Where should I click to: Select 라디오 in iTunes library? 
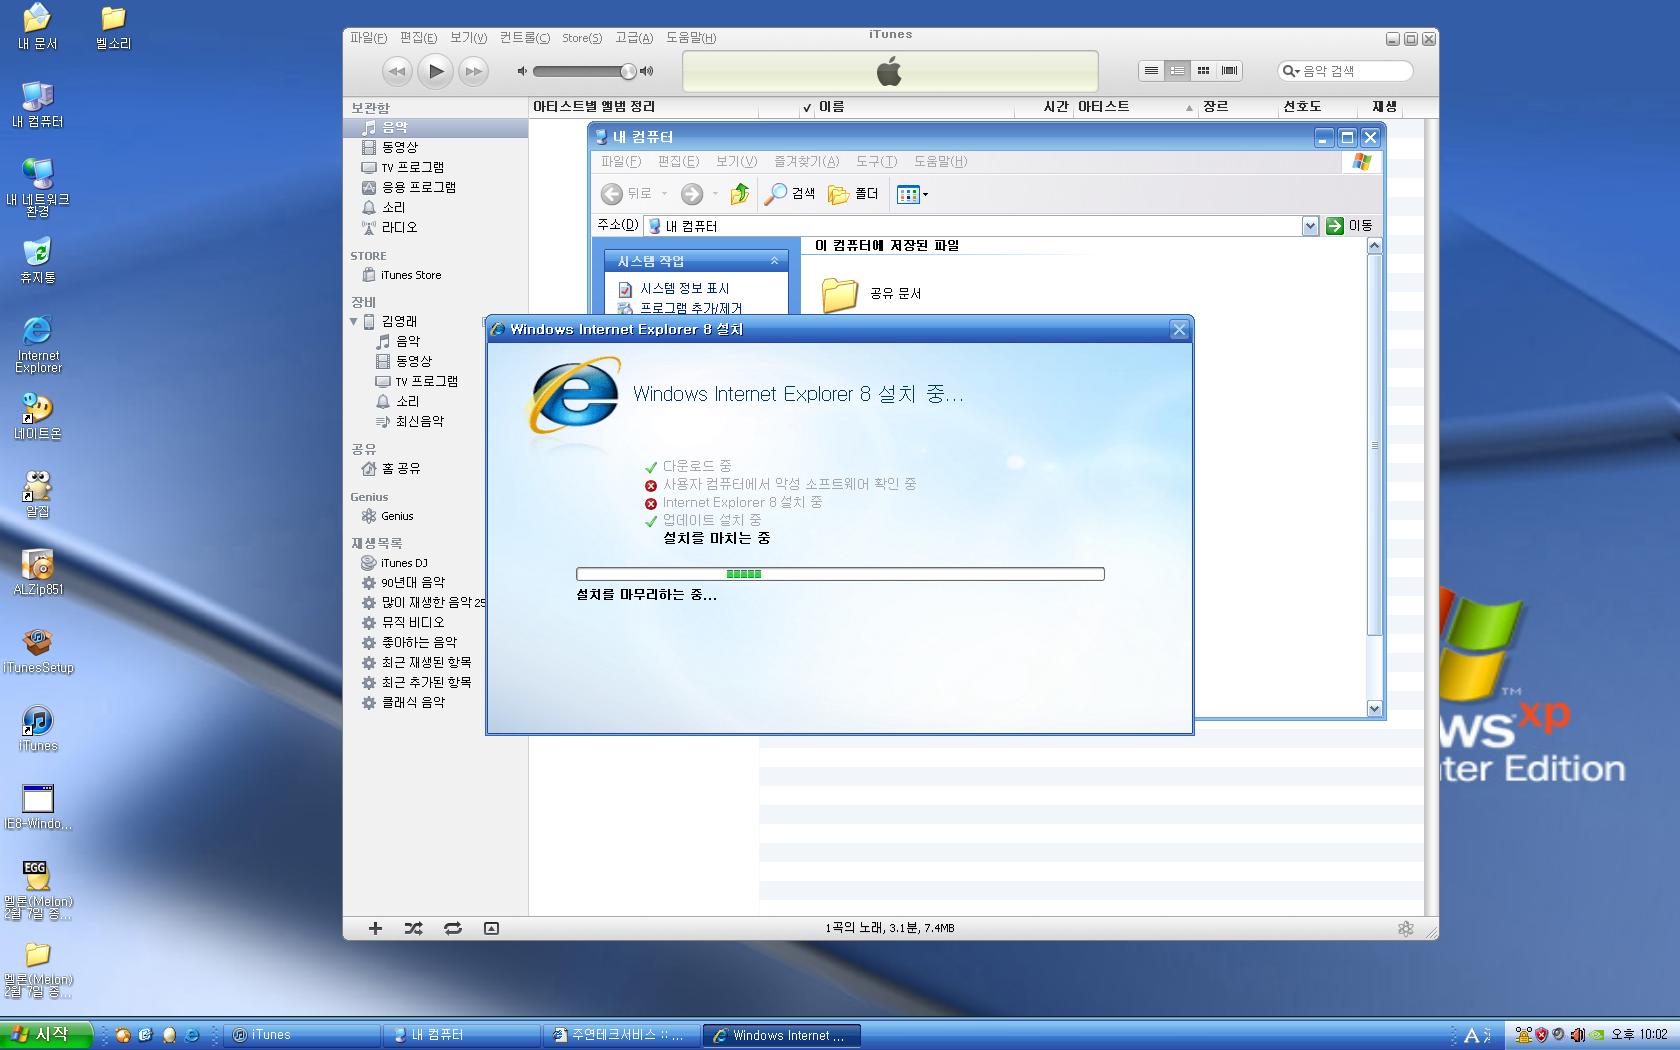click(x=436, y=227)
